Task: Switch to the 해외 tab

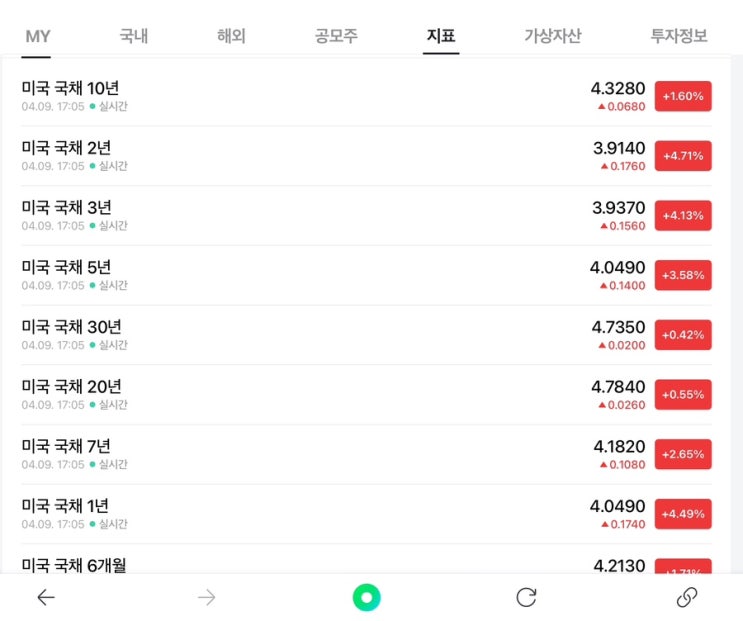Action: pos(231,36)
